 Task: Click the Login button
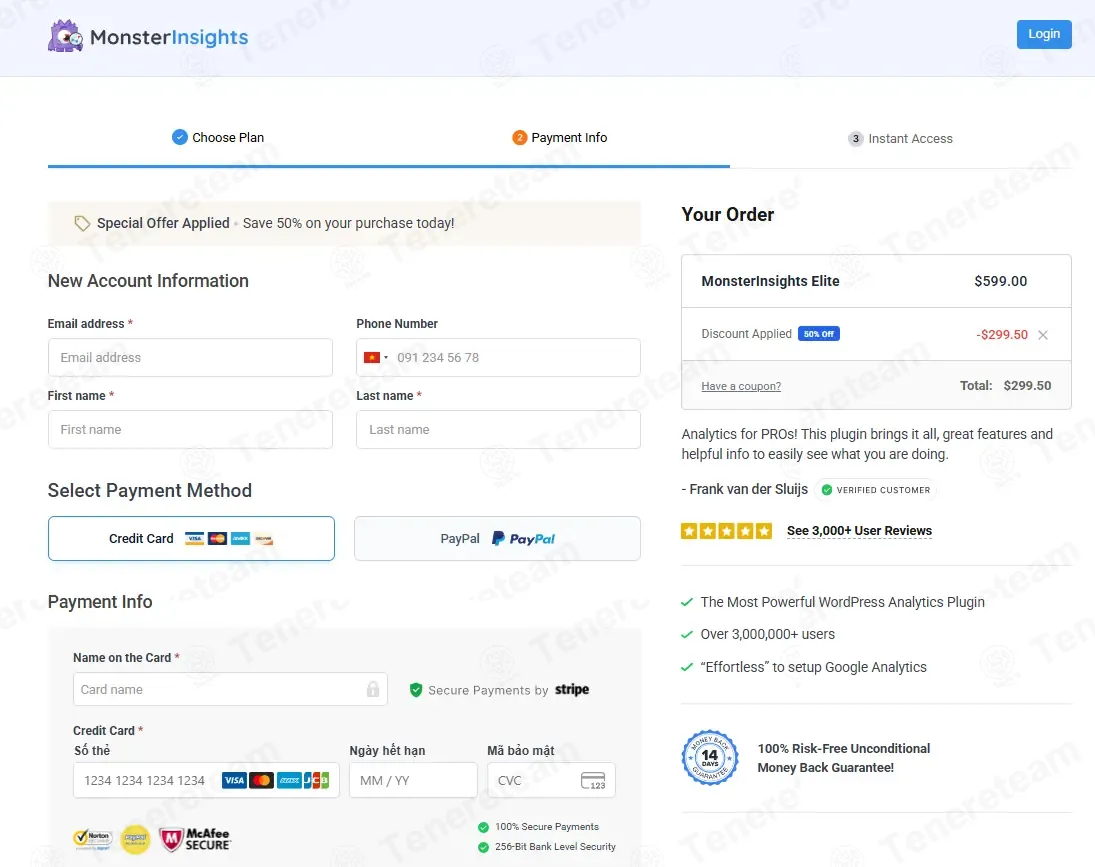[1044, 34]
